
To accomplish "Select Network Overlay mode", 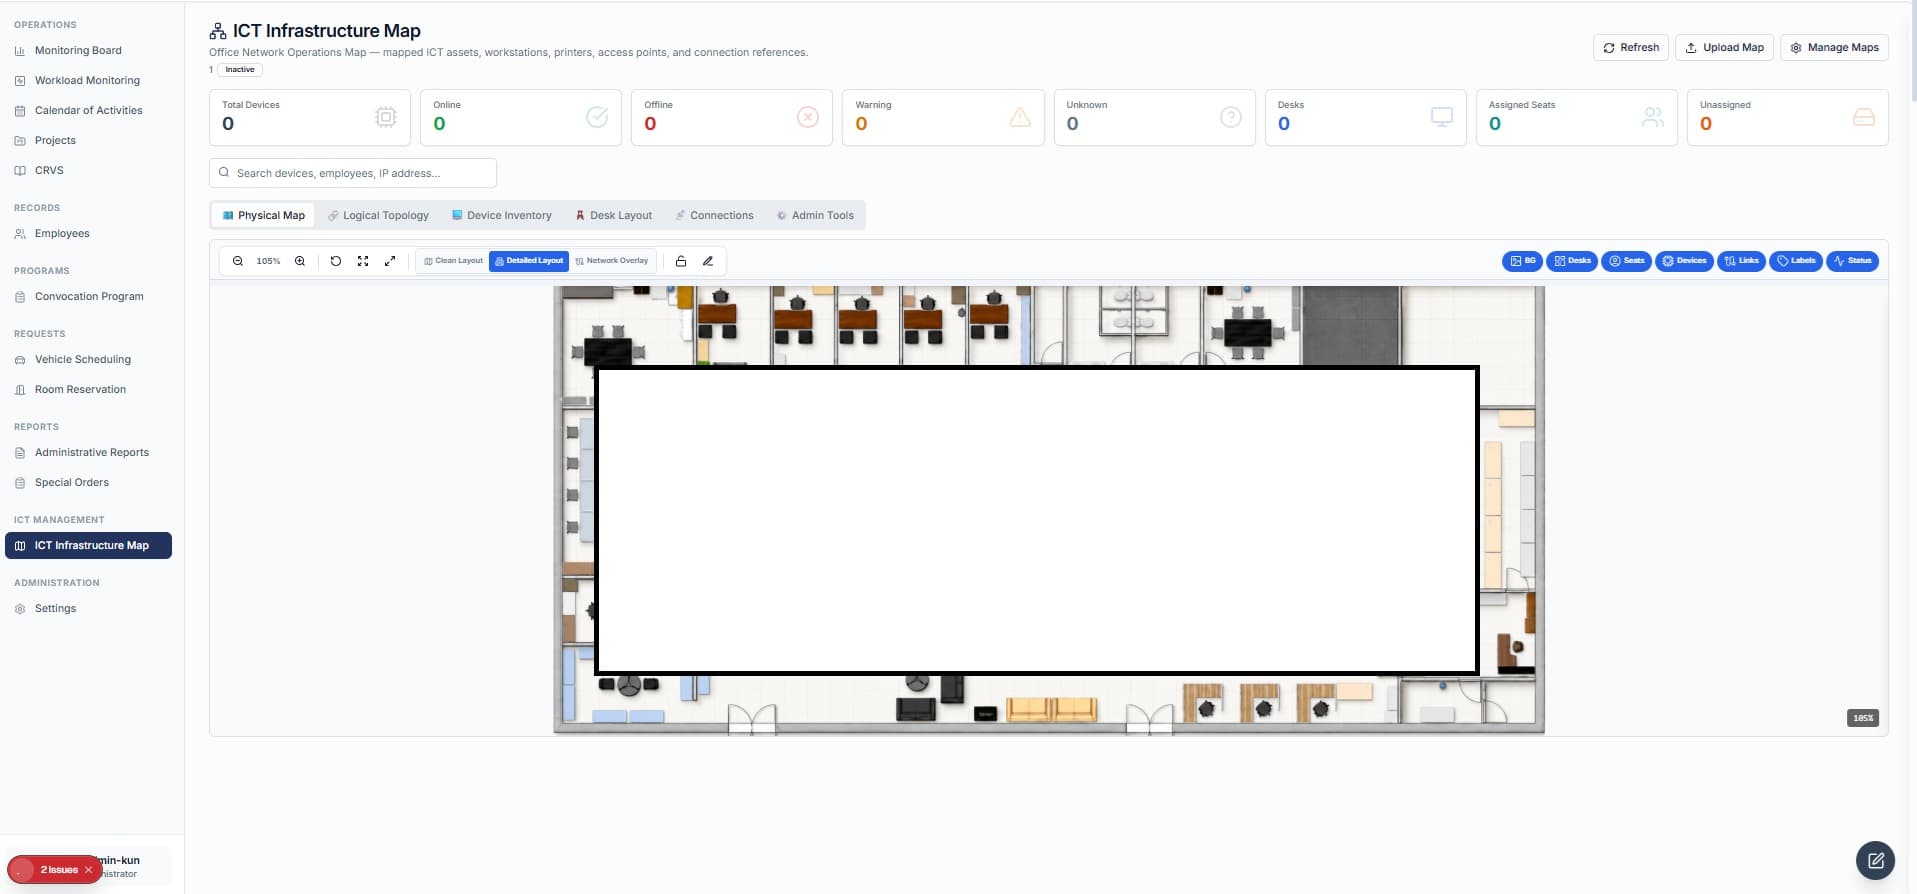I will pos(612,261).
